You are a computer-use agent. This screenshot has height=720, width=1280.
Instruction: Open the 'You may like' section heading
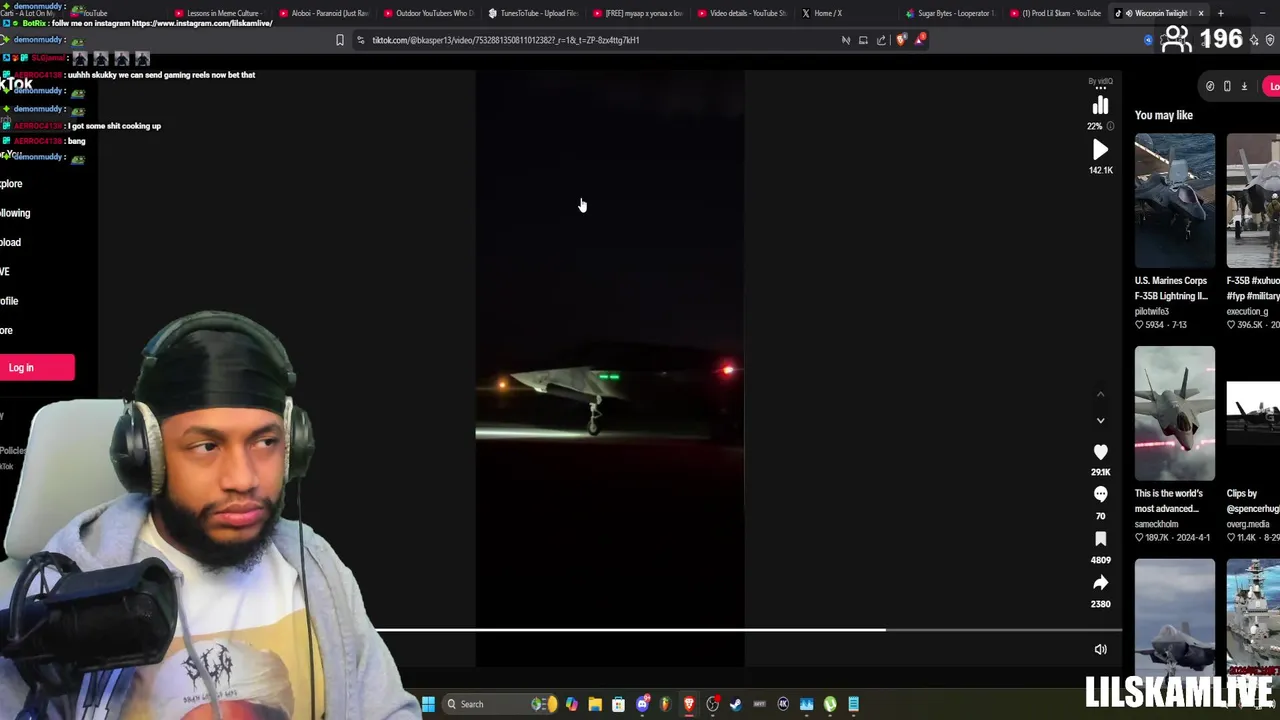point(1164,115)
